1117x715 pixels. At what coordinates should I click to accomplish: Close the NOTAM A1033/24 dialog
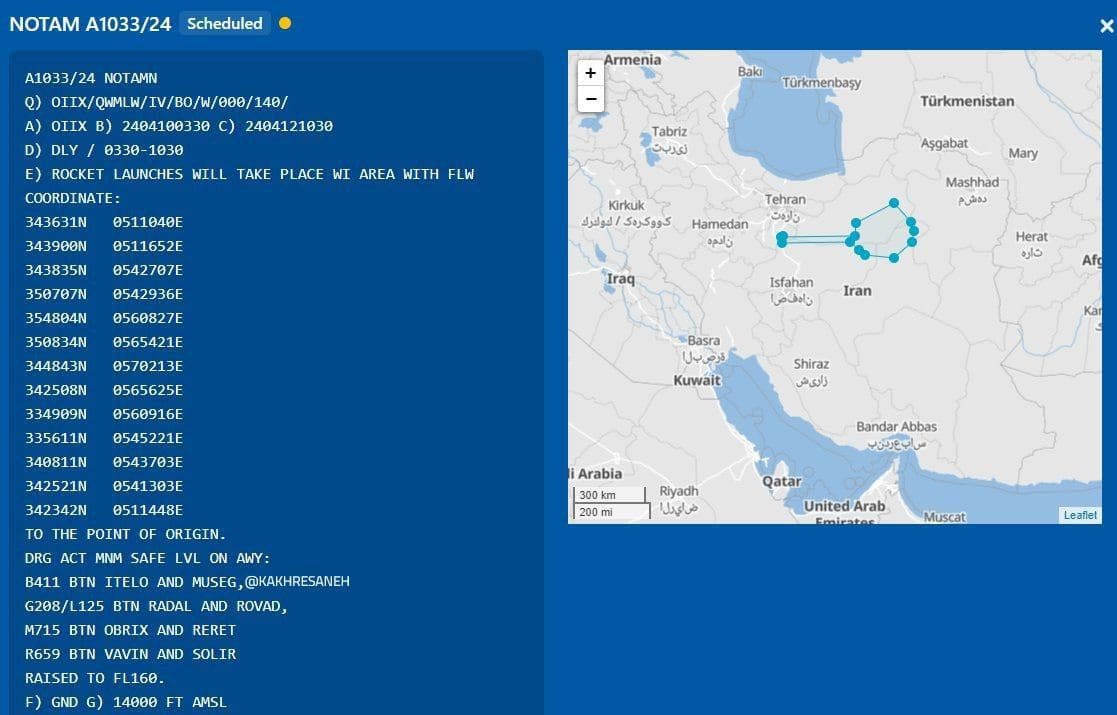click(1106, 26)
